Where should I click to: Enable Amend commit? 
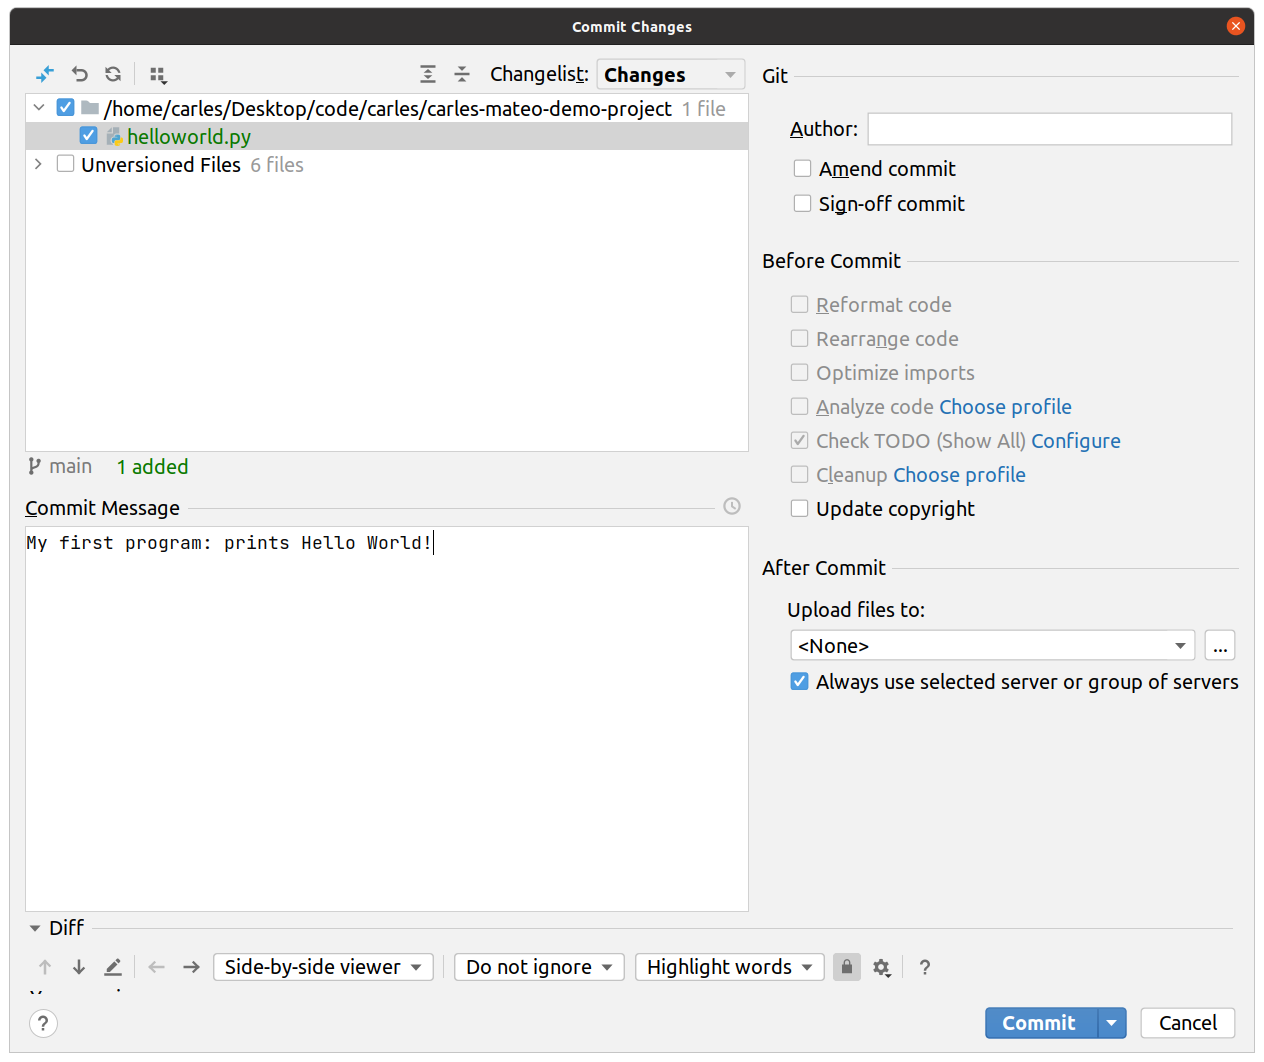click(802, 168)
